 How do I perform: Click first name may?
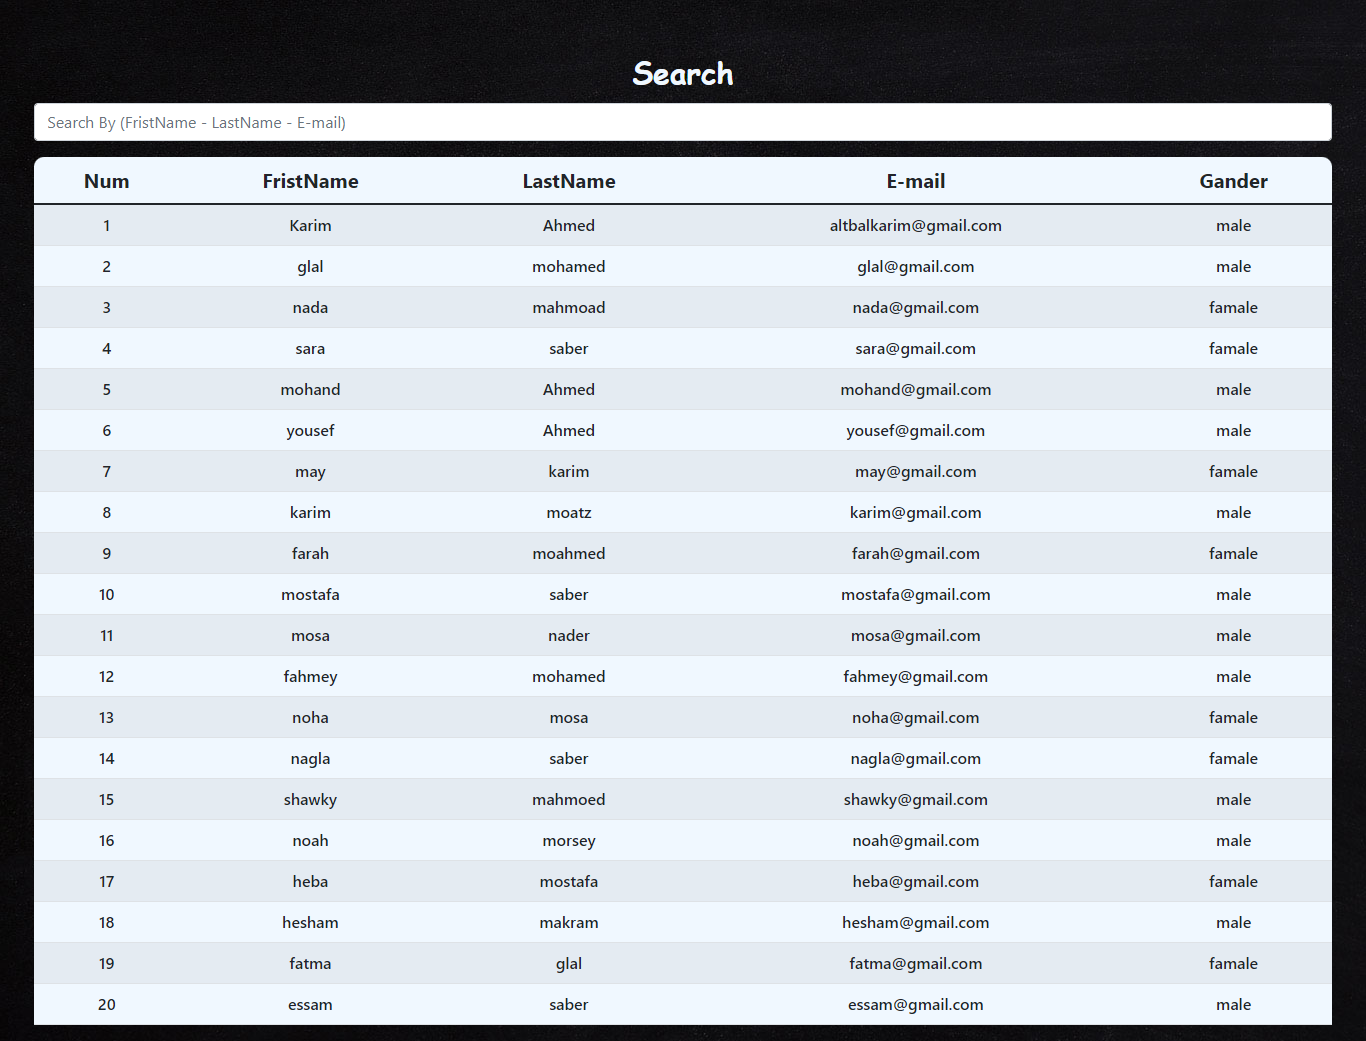[310, 472]
